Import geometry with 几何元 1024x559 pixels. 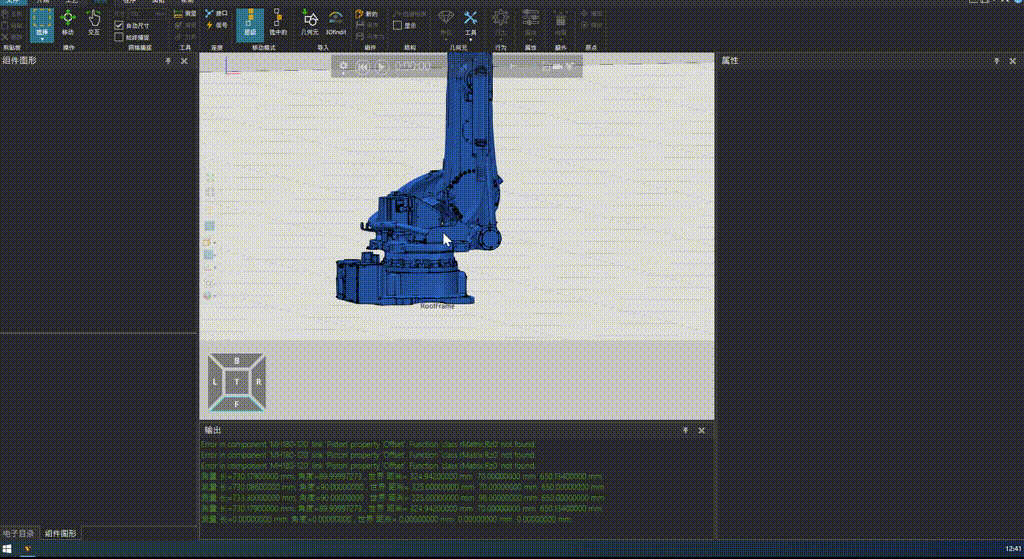pyautogui.click(x=310, y=24)
